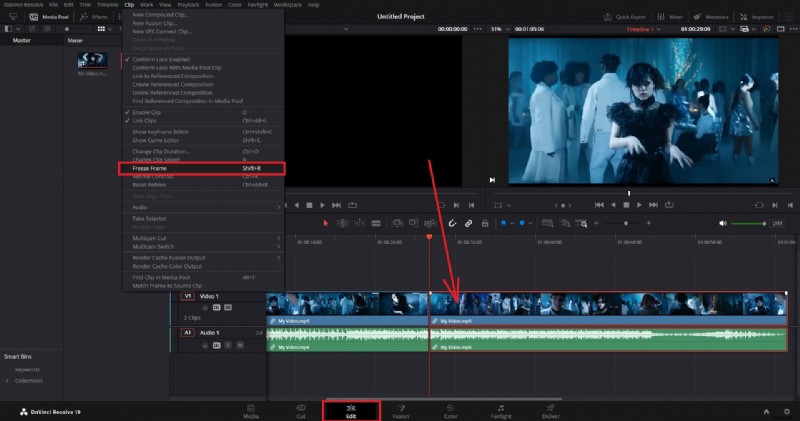Expand Collections under Smart Bins

[7, 381]
